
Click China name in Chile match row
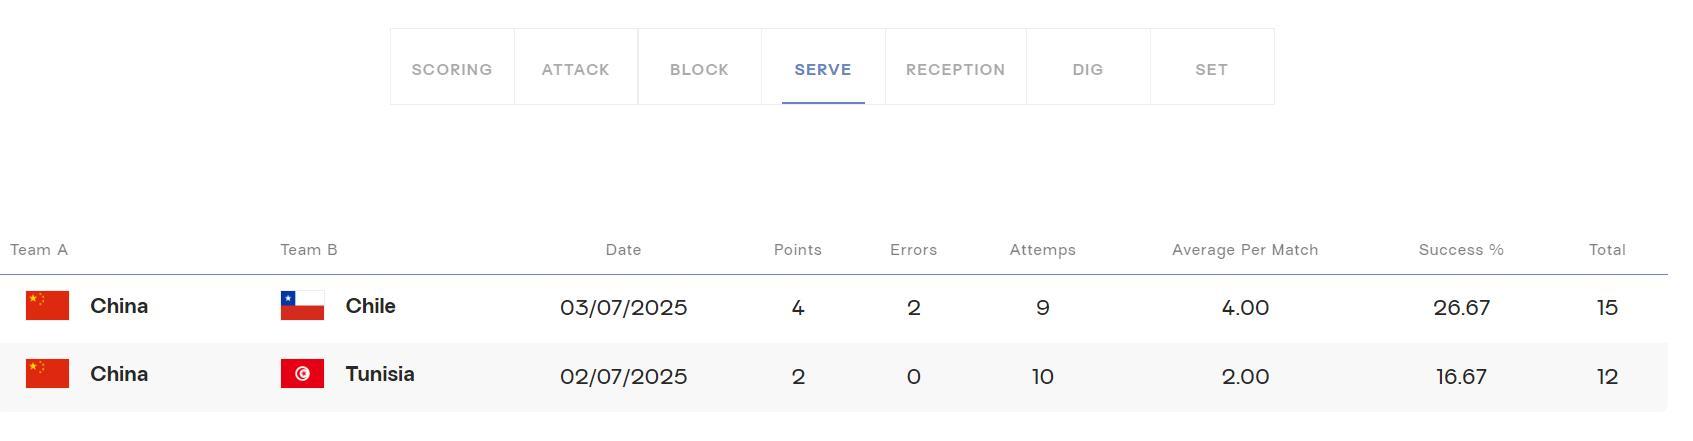coord(119,306)
